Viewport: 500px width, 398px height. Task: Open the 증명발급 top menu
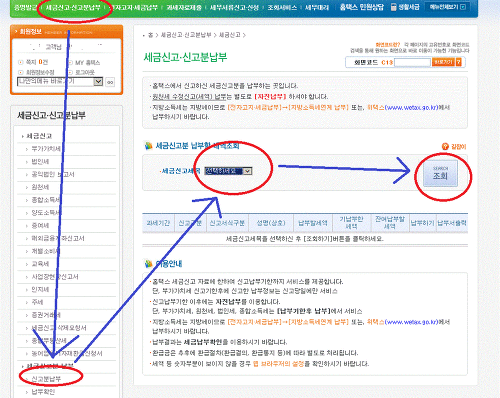[25, 7]
